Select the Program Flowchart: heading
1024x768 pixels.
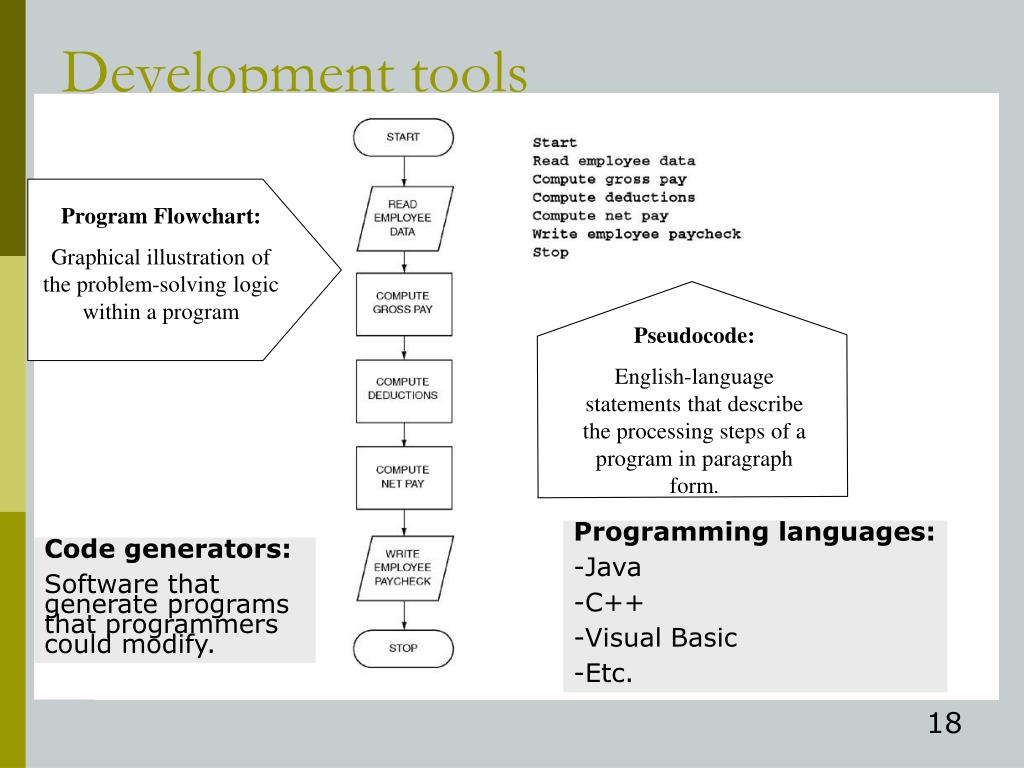(161, 216)
